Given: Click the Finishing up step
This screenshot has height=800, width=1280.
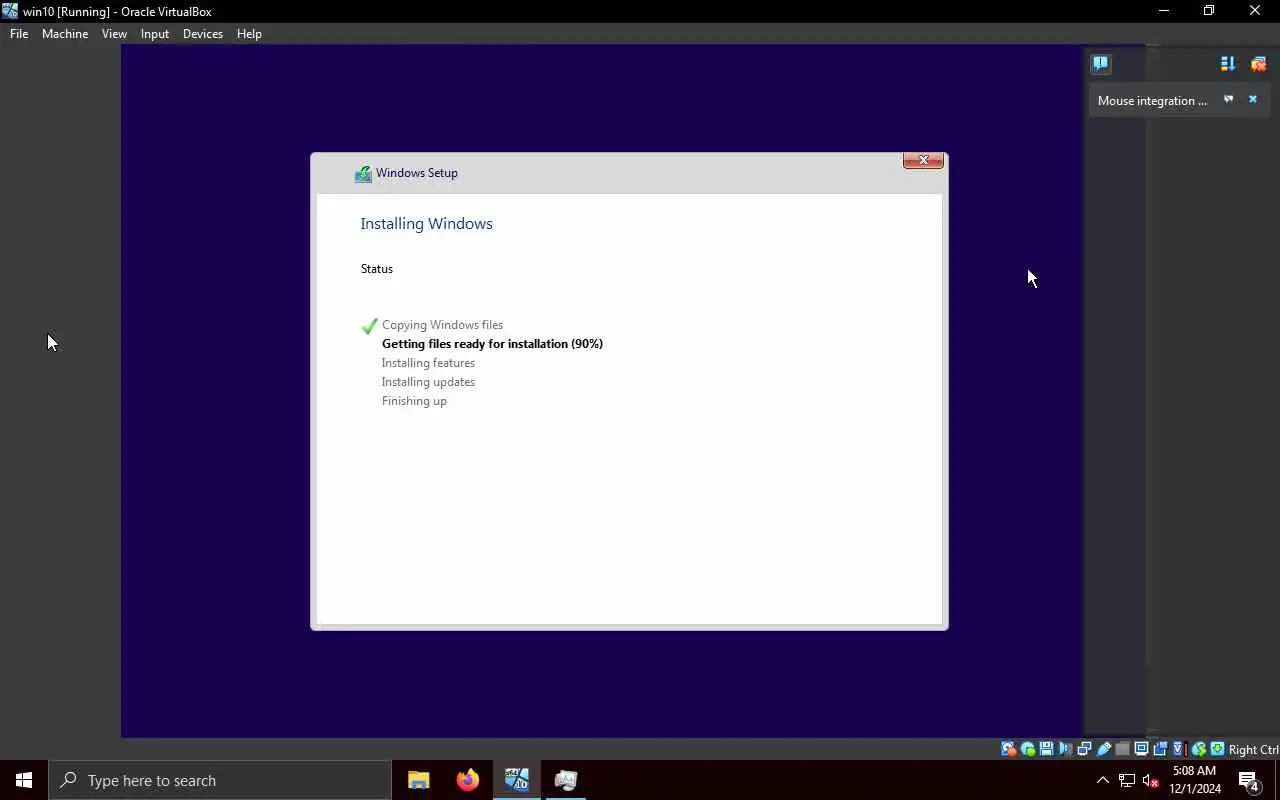Looking at the screenshot, I should pos(414,401).
